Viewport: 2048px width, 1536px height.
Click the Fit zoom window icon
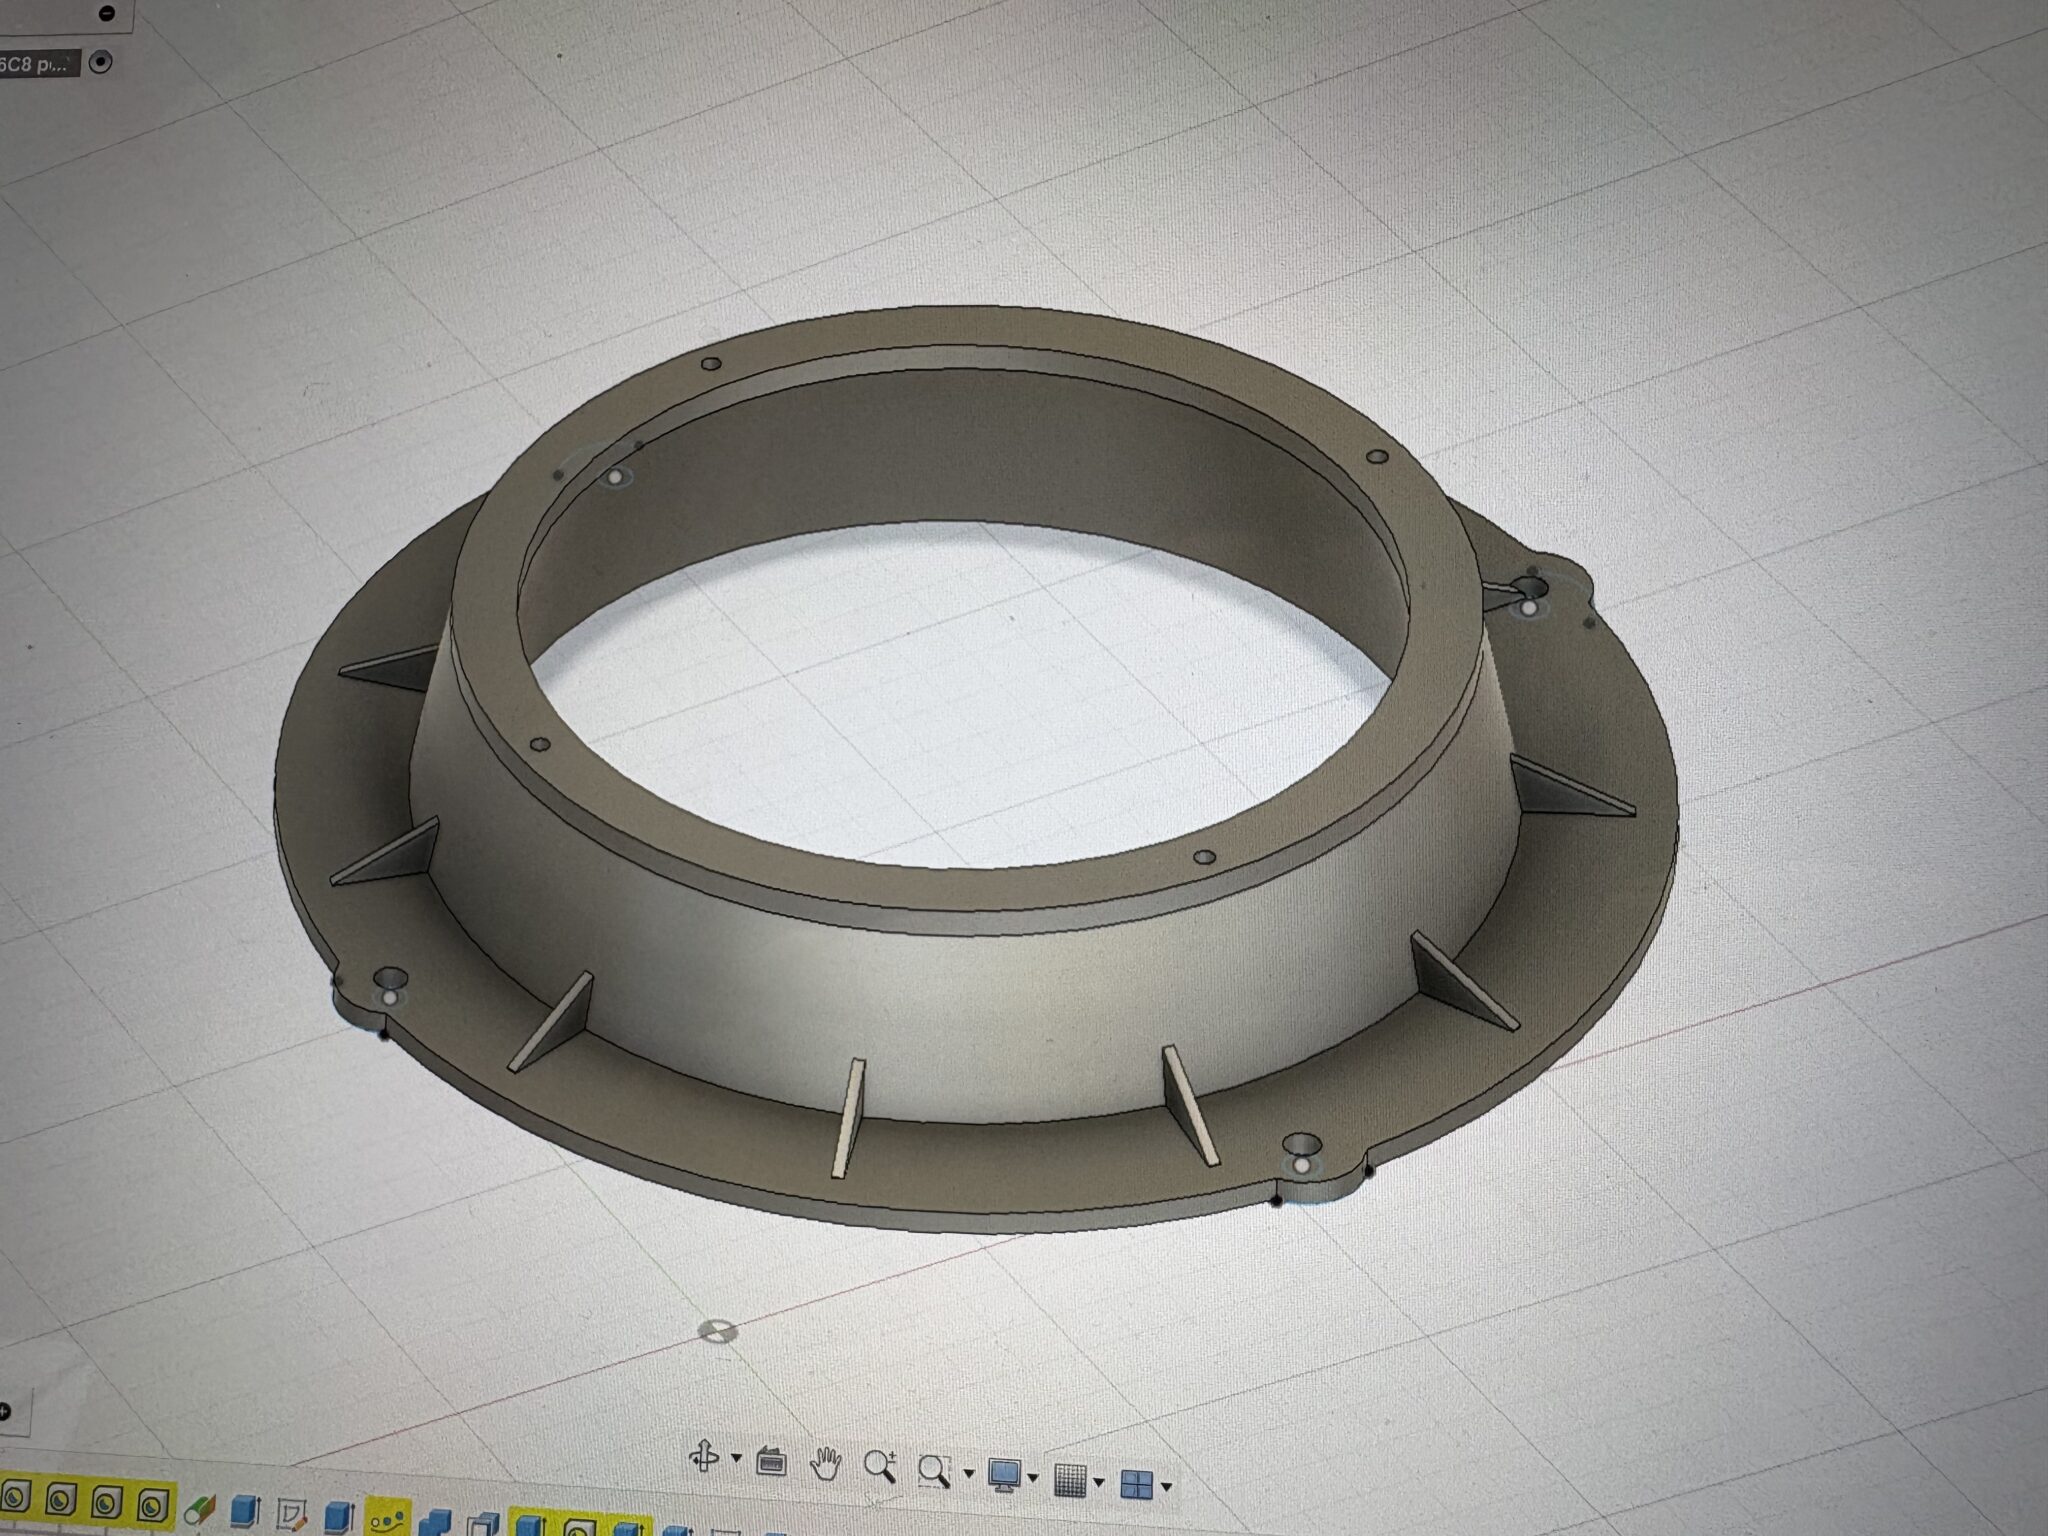(x=934, y=1471)
